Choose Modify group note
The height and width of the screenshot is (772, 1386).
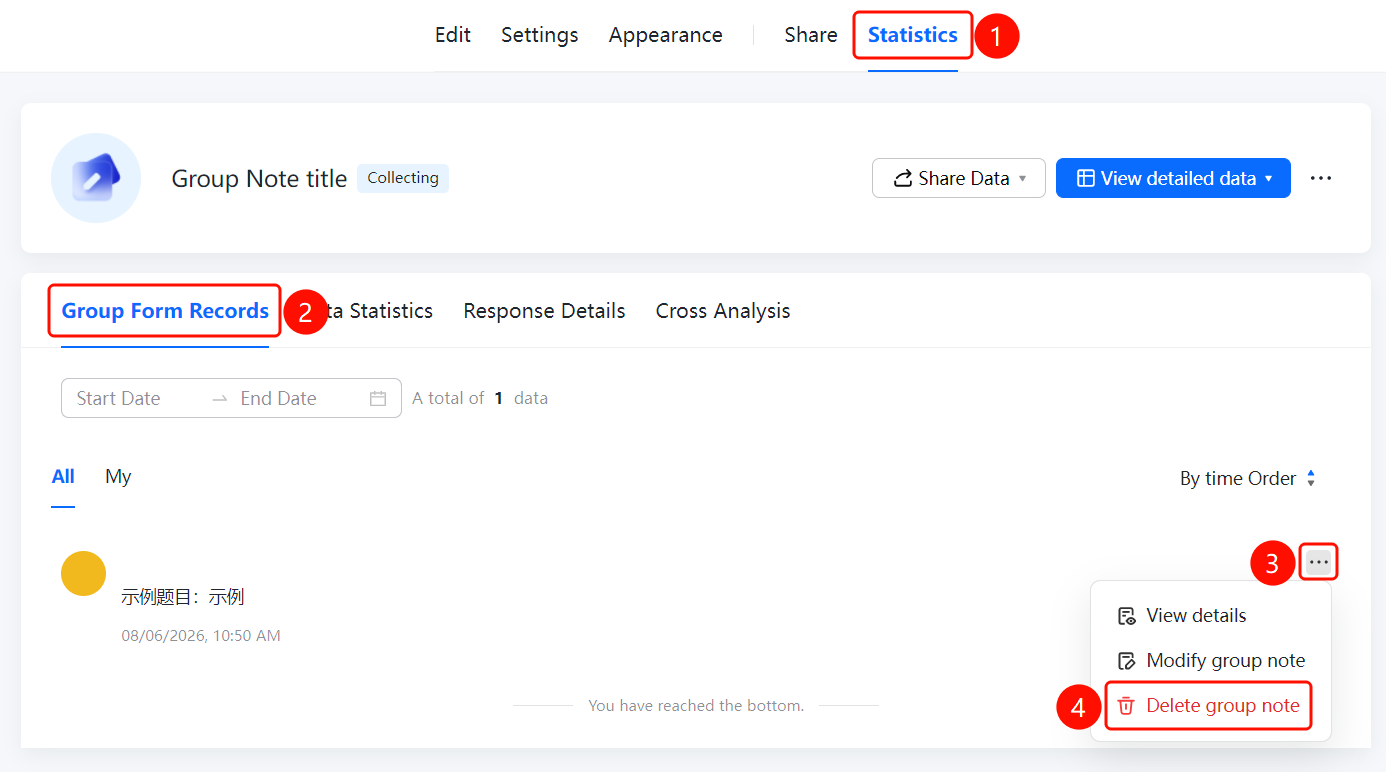(x=1210, y=661)
